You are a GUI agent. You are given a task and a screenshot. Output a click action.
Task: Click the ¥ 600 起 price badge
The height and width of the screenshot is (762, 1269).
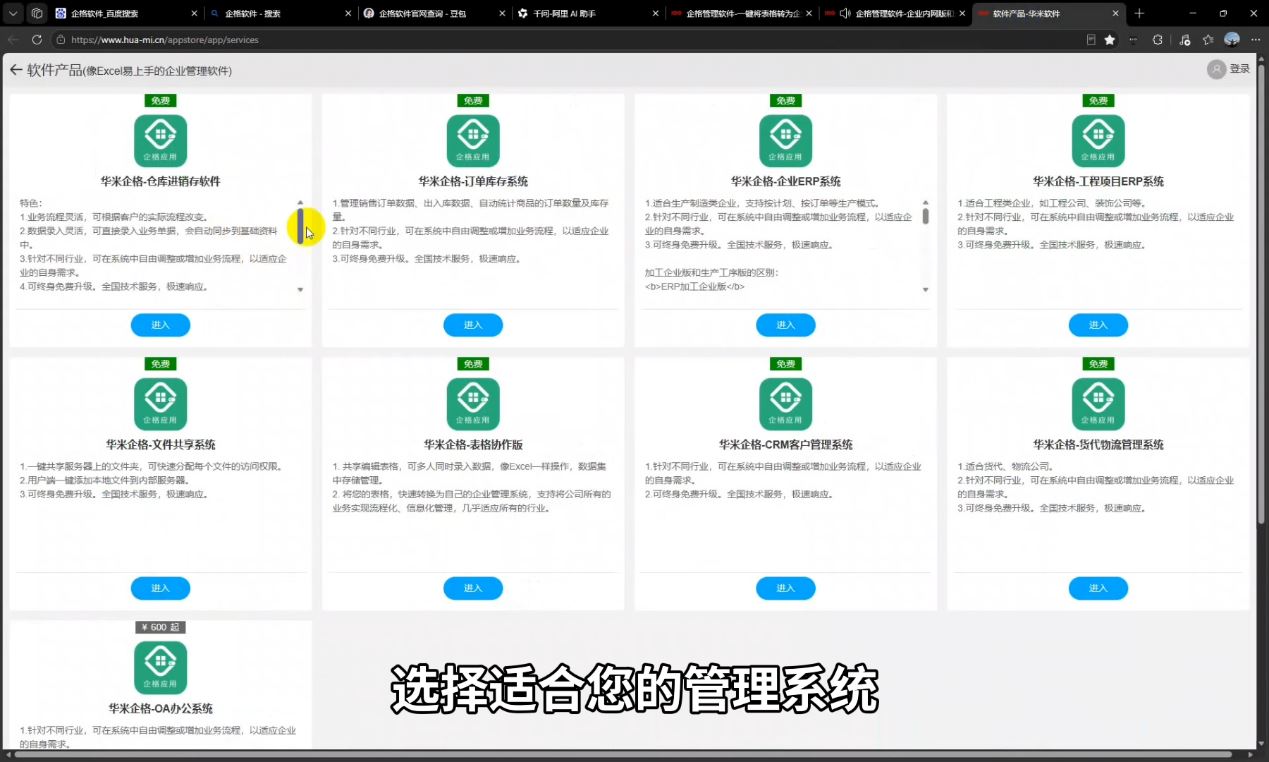pyautogui.click(x=160, y=627)
